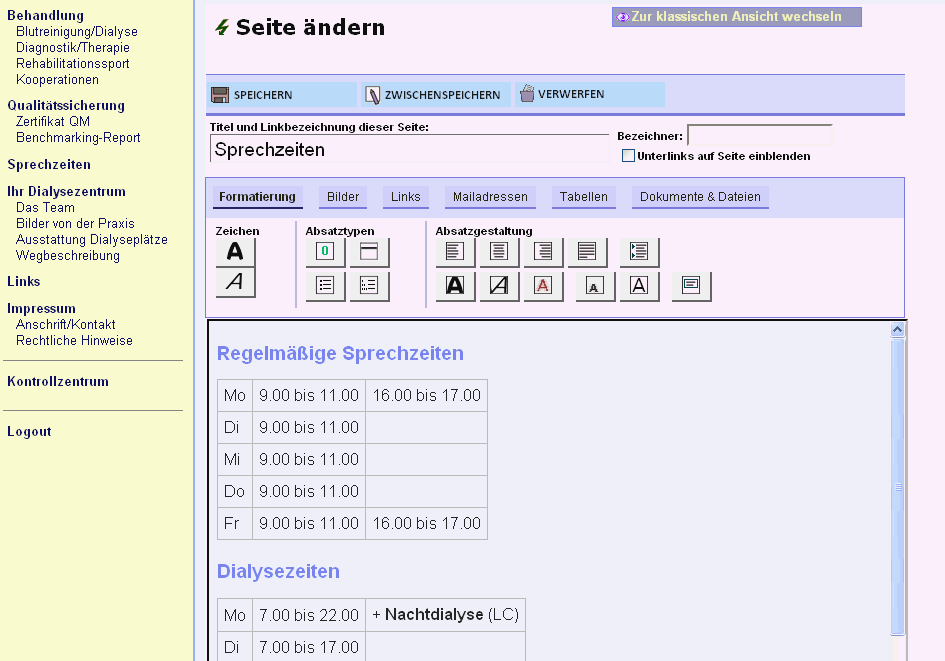Open Kooperationen sidebar link

(57, 80)
